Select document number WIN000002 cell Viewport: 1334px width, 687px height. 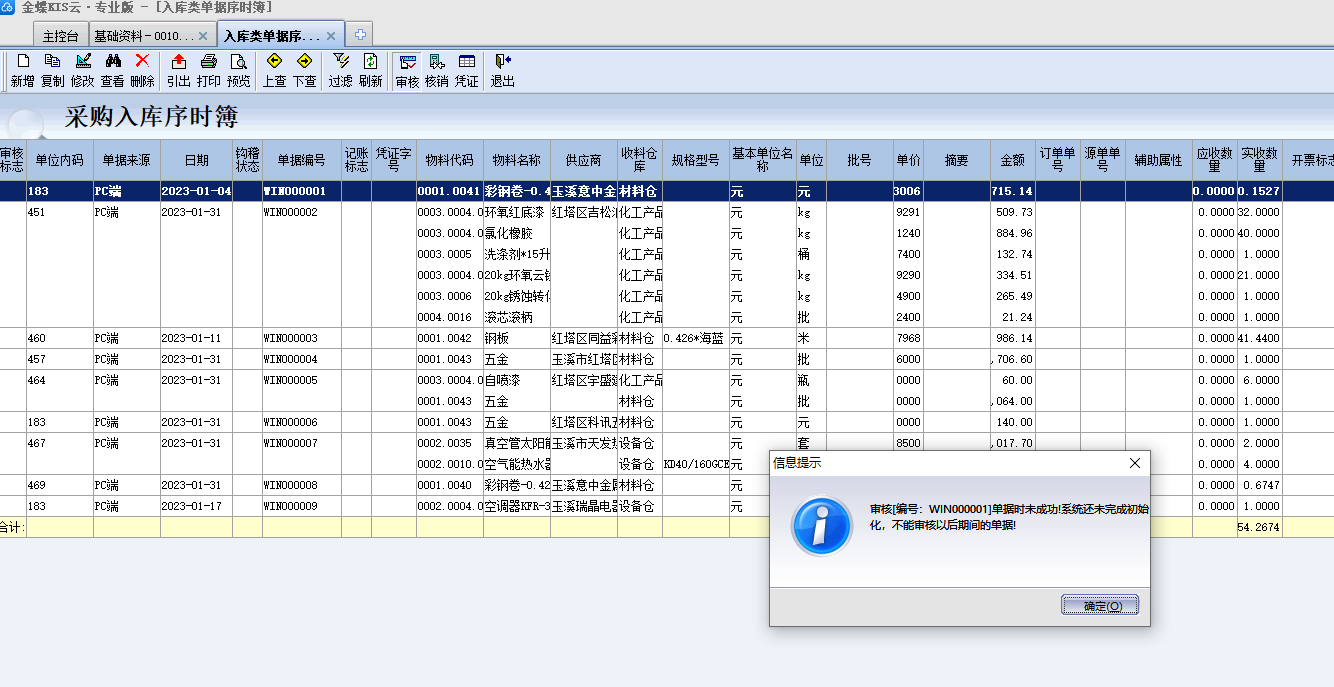pos(302,212)
